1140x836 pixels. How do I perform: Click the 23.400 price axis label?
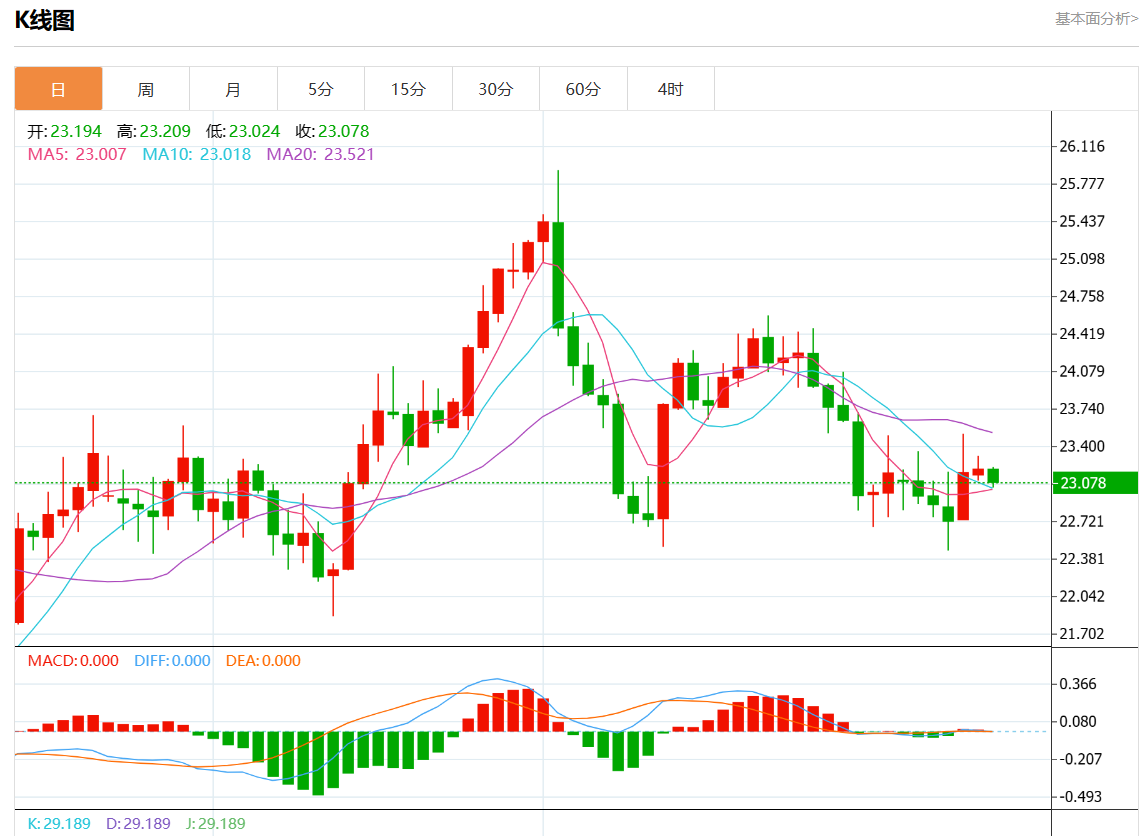[x=1082, y=446]
